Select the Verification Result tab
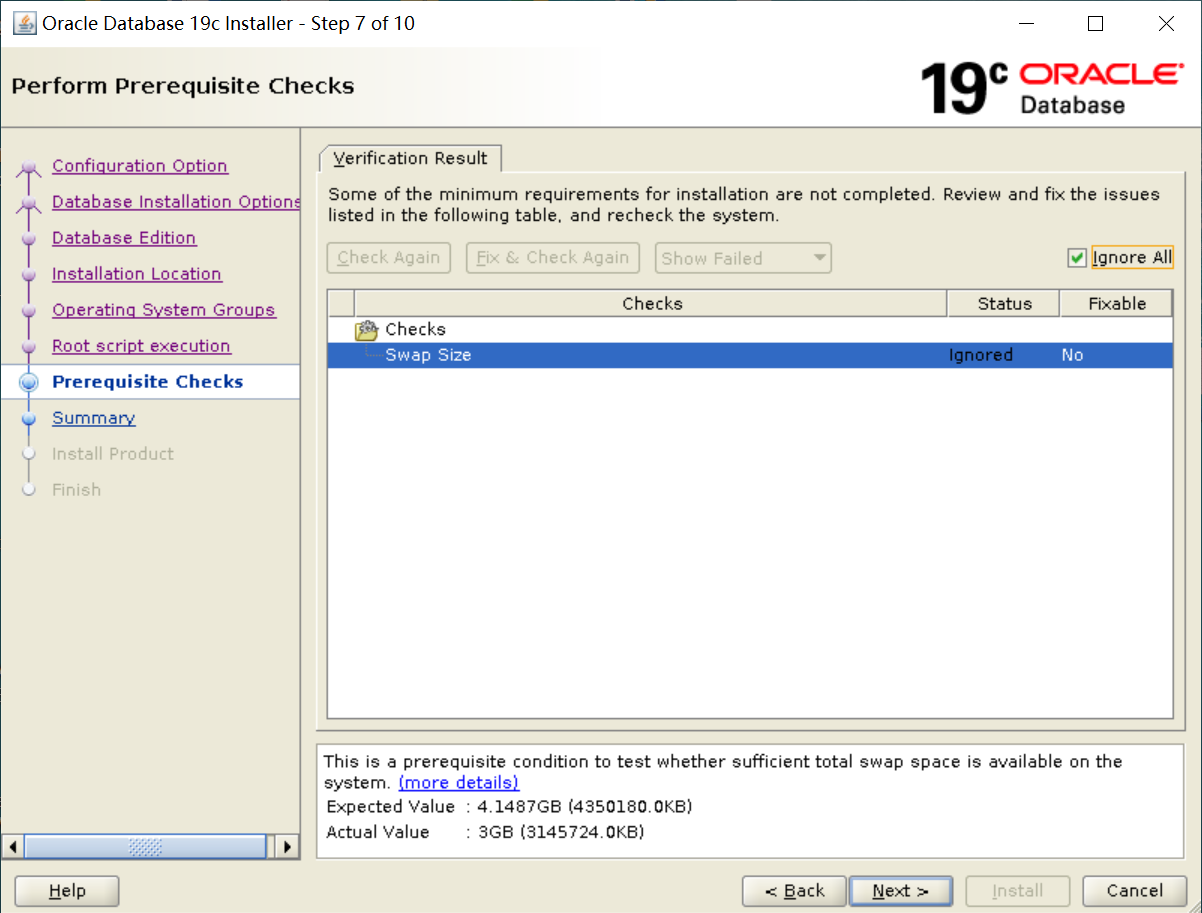Image resolution: width=1202 pixels, height=913 pixels. (410, 158)
